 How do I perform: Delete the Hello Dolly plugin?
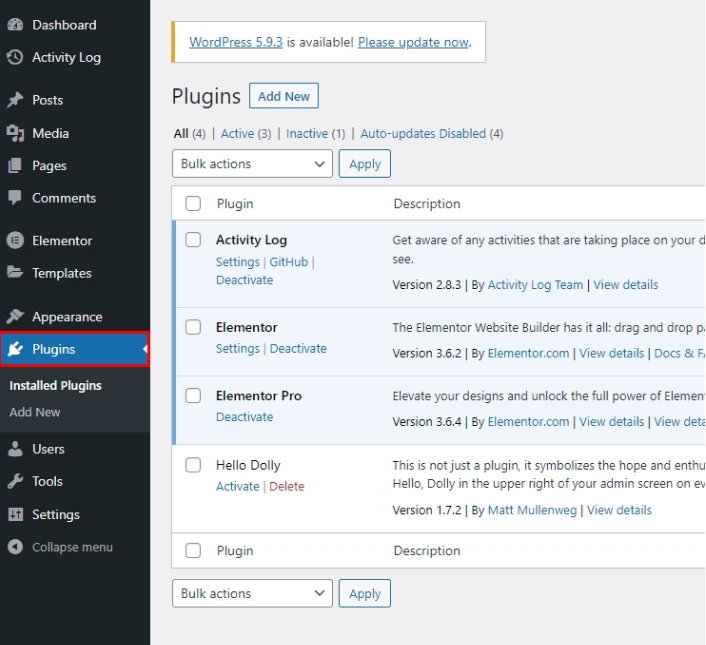click(287, 486)
